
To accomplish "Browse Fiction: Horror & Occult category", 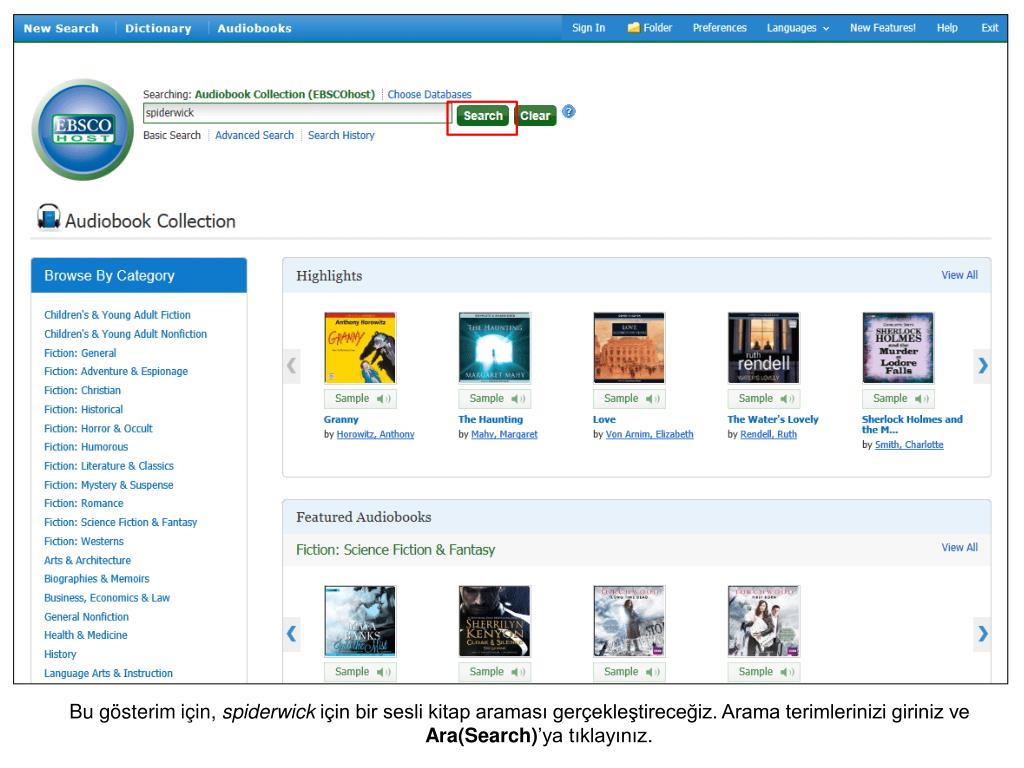I will click(98, 428).
